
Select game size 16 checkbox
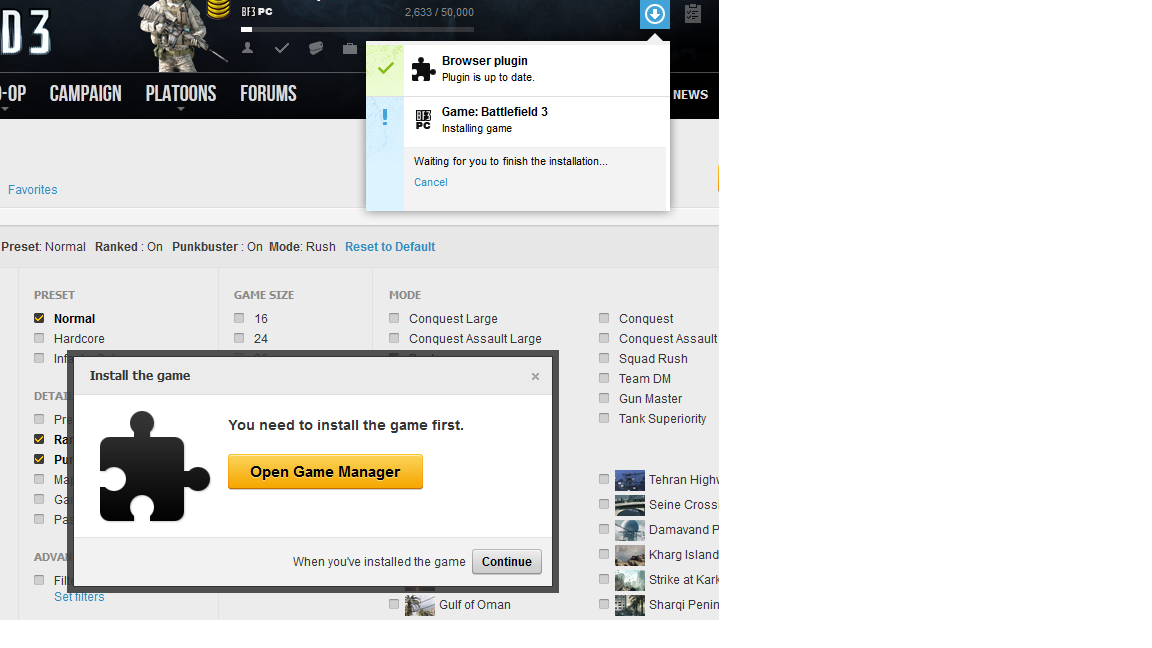[239, 318]
